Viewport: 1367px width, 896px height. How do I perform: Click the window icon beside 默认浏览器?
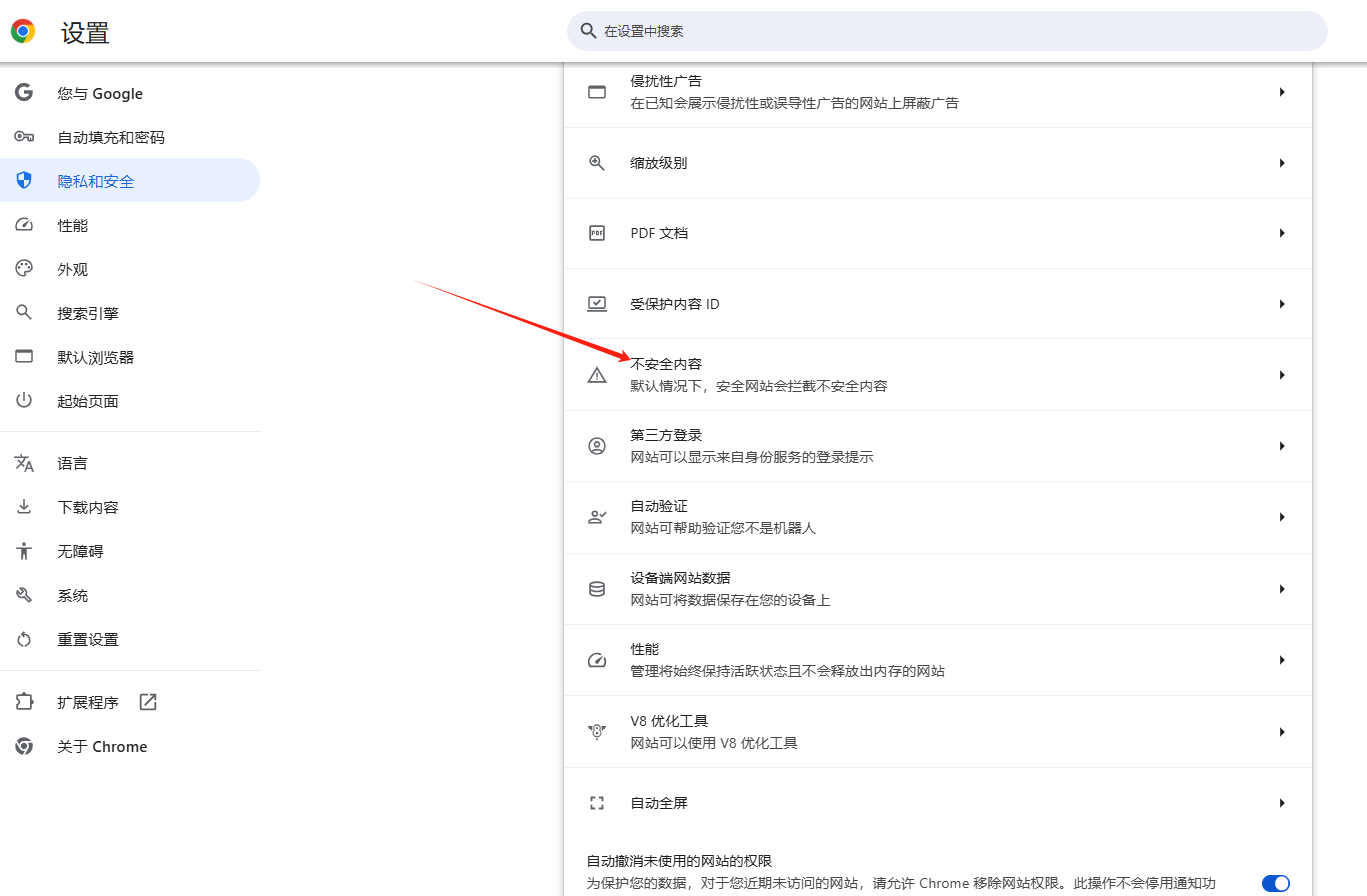[x=24, y=357]
